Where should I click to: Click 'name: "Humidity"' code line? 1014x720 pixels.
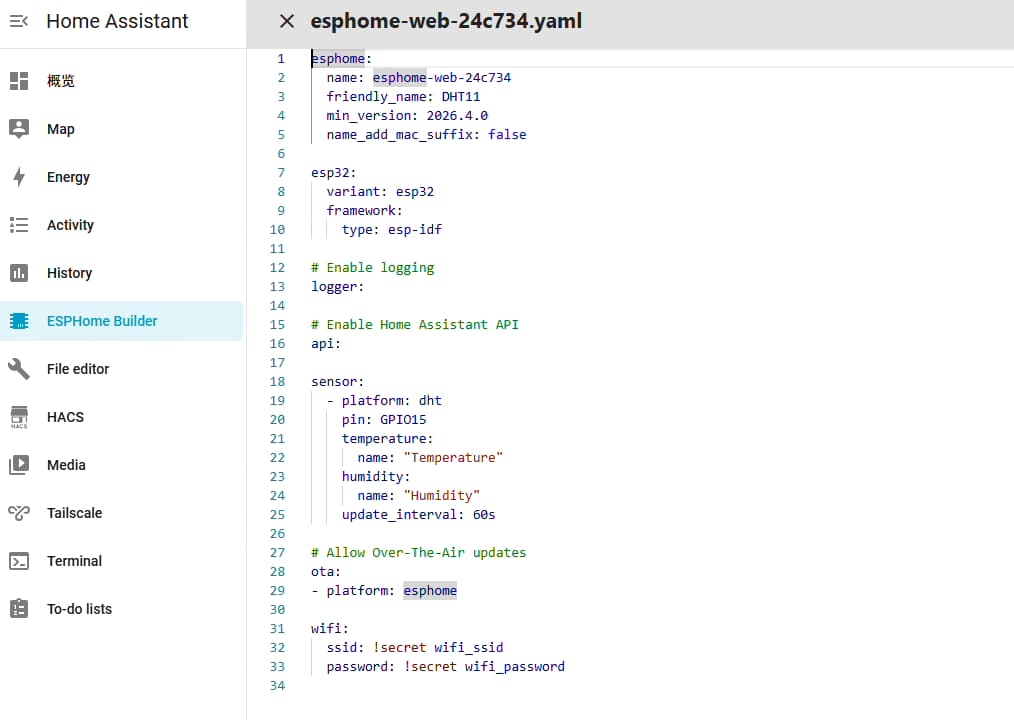coord(418,496)
